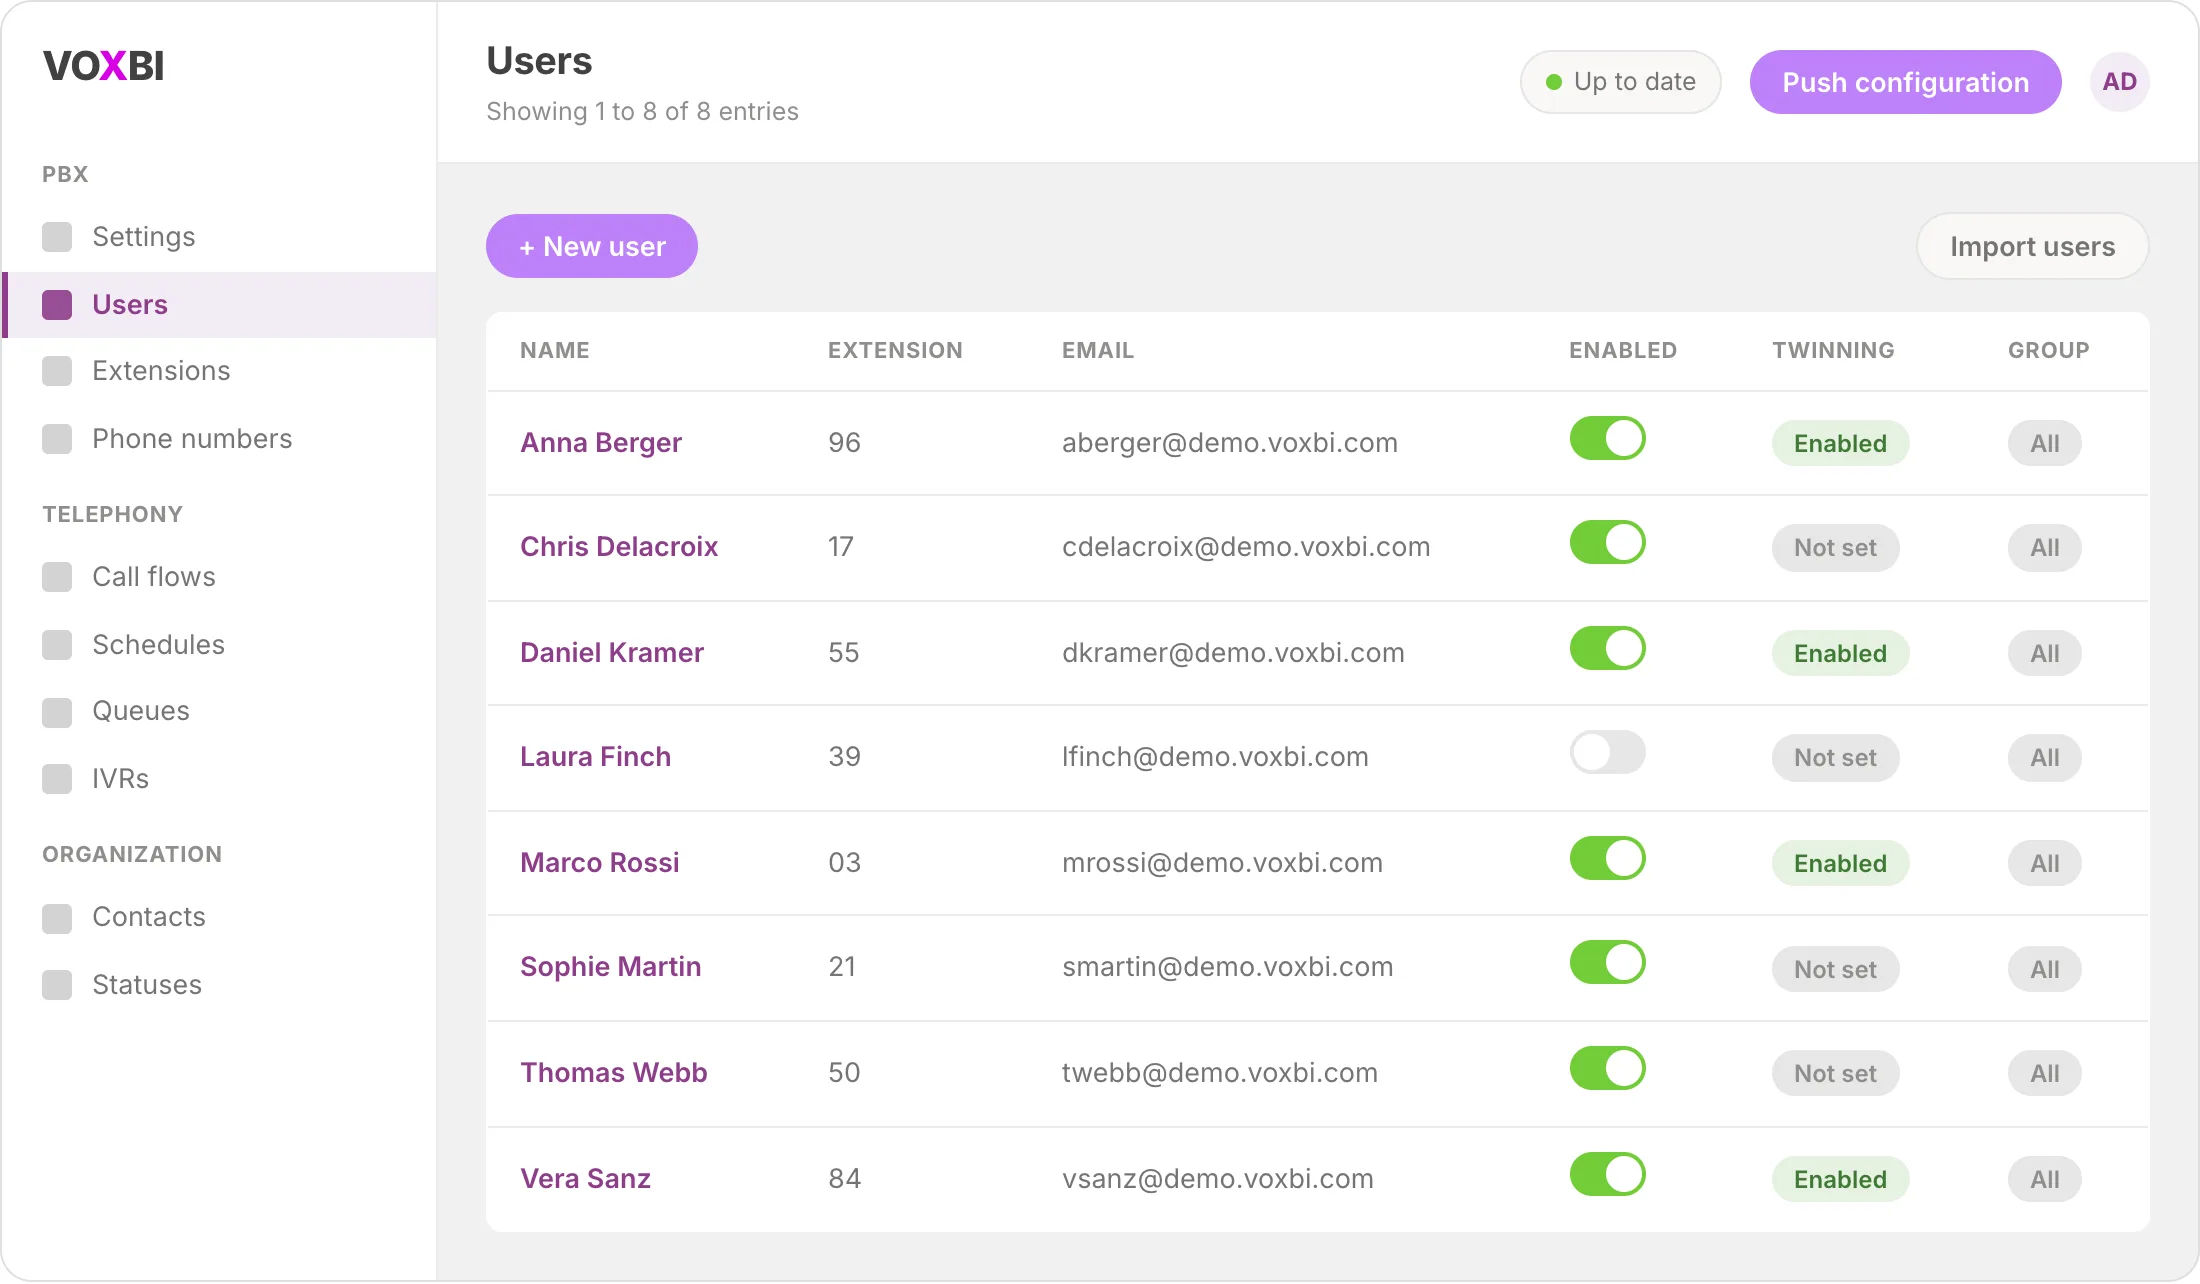Screen dimensions: 2200x1284
Task: Select the Users menu item
Action: 219,305
